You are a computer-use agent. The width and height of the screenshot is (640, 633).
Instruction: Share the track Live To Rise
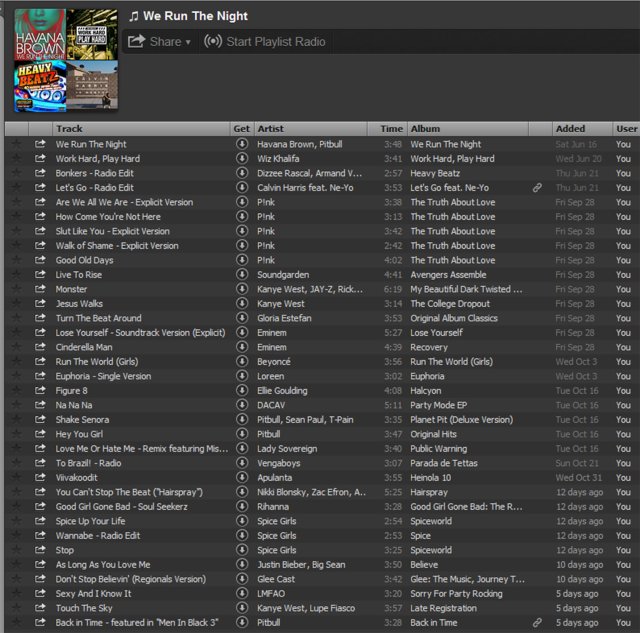pyautogui.click(x=40, y=275)
